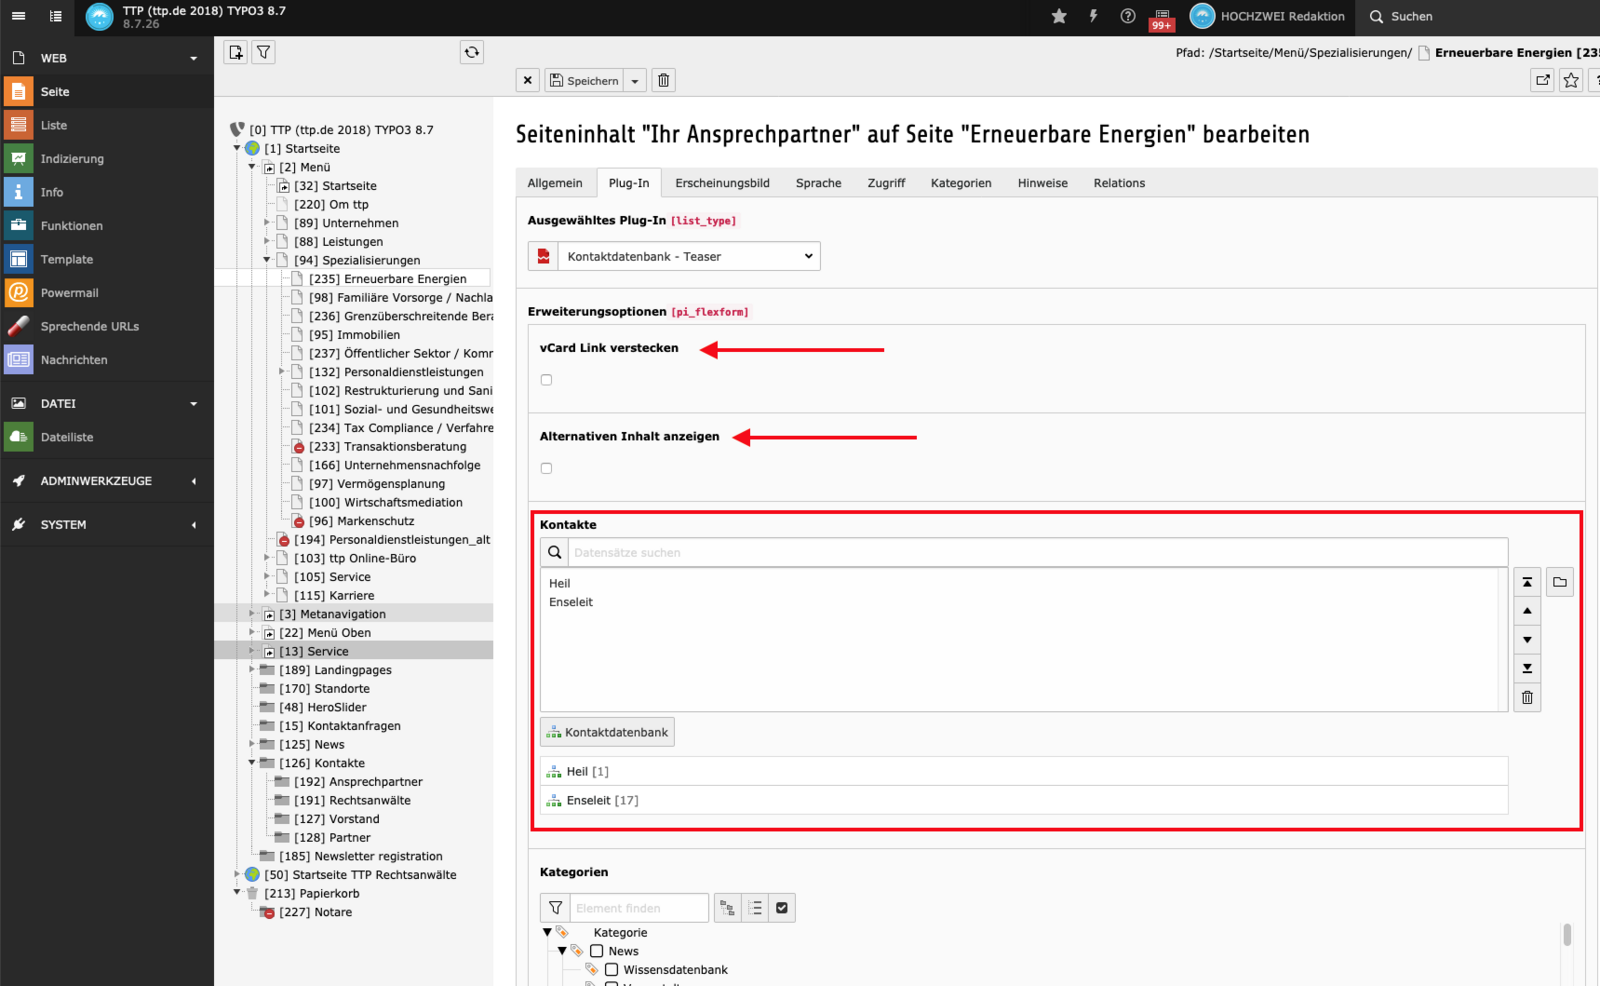1600x986 pixels.
Task: Remove selected contact from Kontakte list
Action: (1527, 698)
